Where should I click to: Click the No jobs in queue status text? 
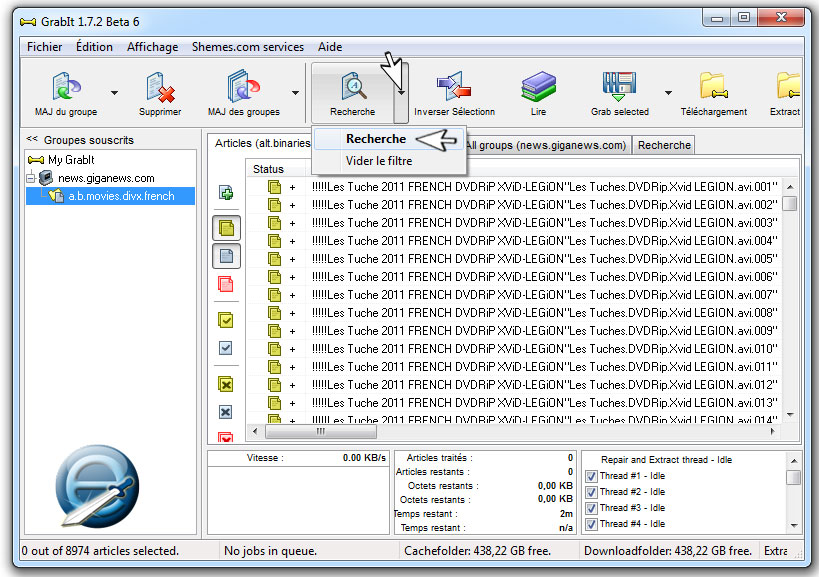point(271,551)
